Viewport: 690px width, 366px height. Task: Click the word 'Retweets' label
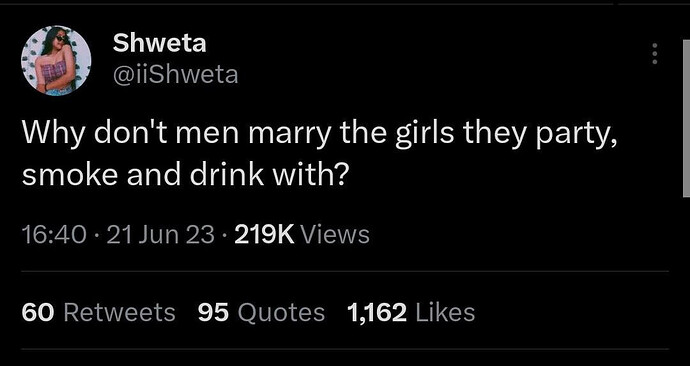120,313
